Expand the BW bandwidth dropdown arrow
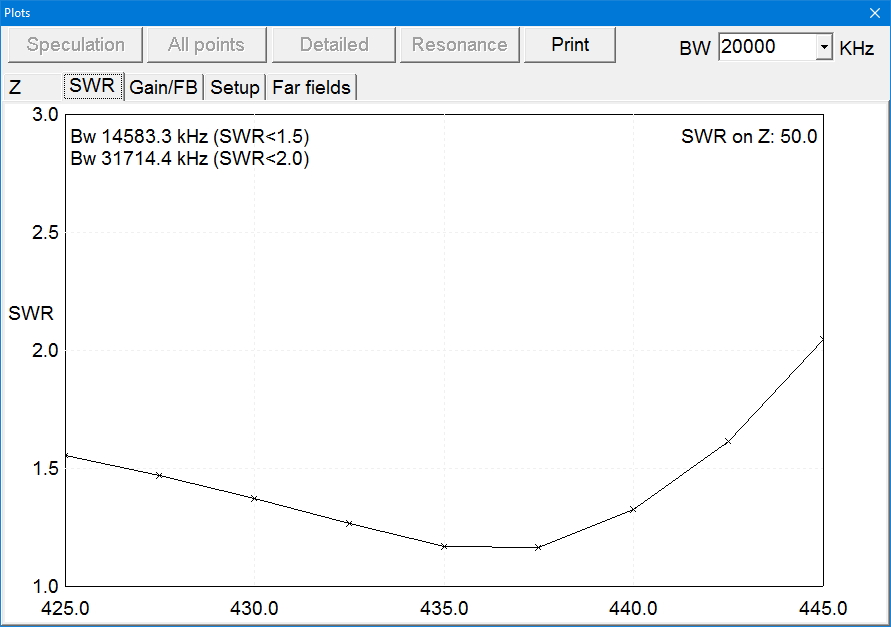 tap(824, 47)
